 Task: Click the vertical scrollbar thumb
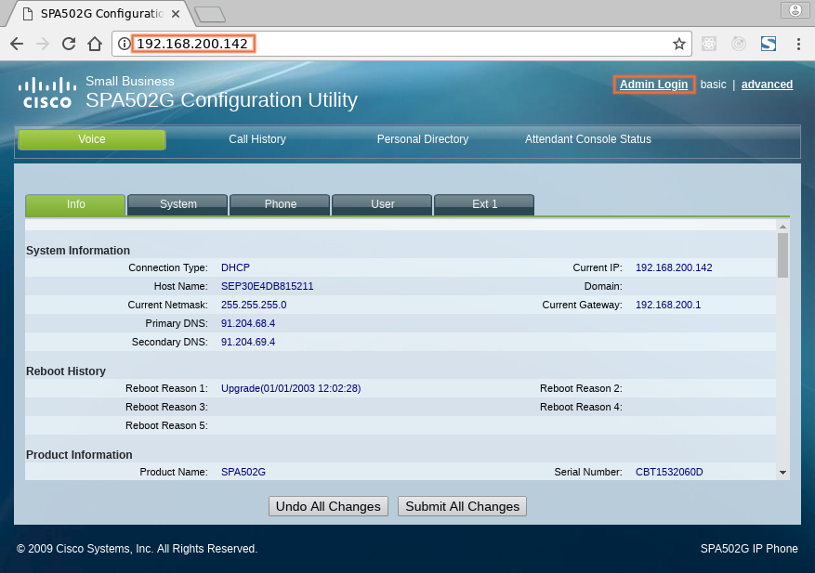coord(783,255)
